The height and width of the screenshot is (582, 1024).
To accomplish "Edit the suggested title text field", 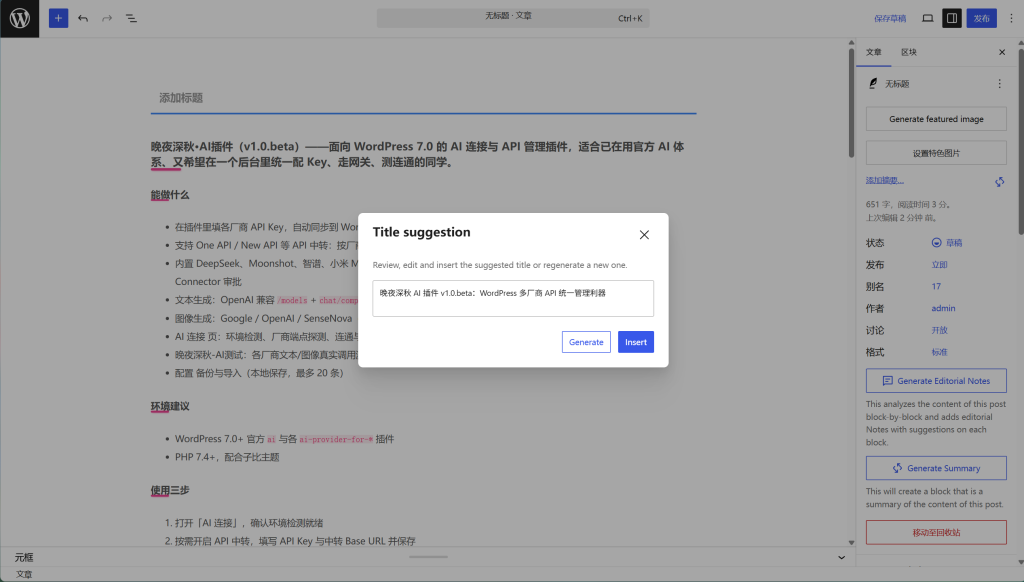I will pyautogui.click(x=513, y=299).
